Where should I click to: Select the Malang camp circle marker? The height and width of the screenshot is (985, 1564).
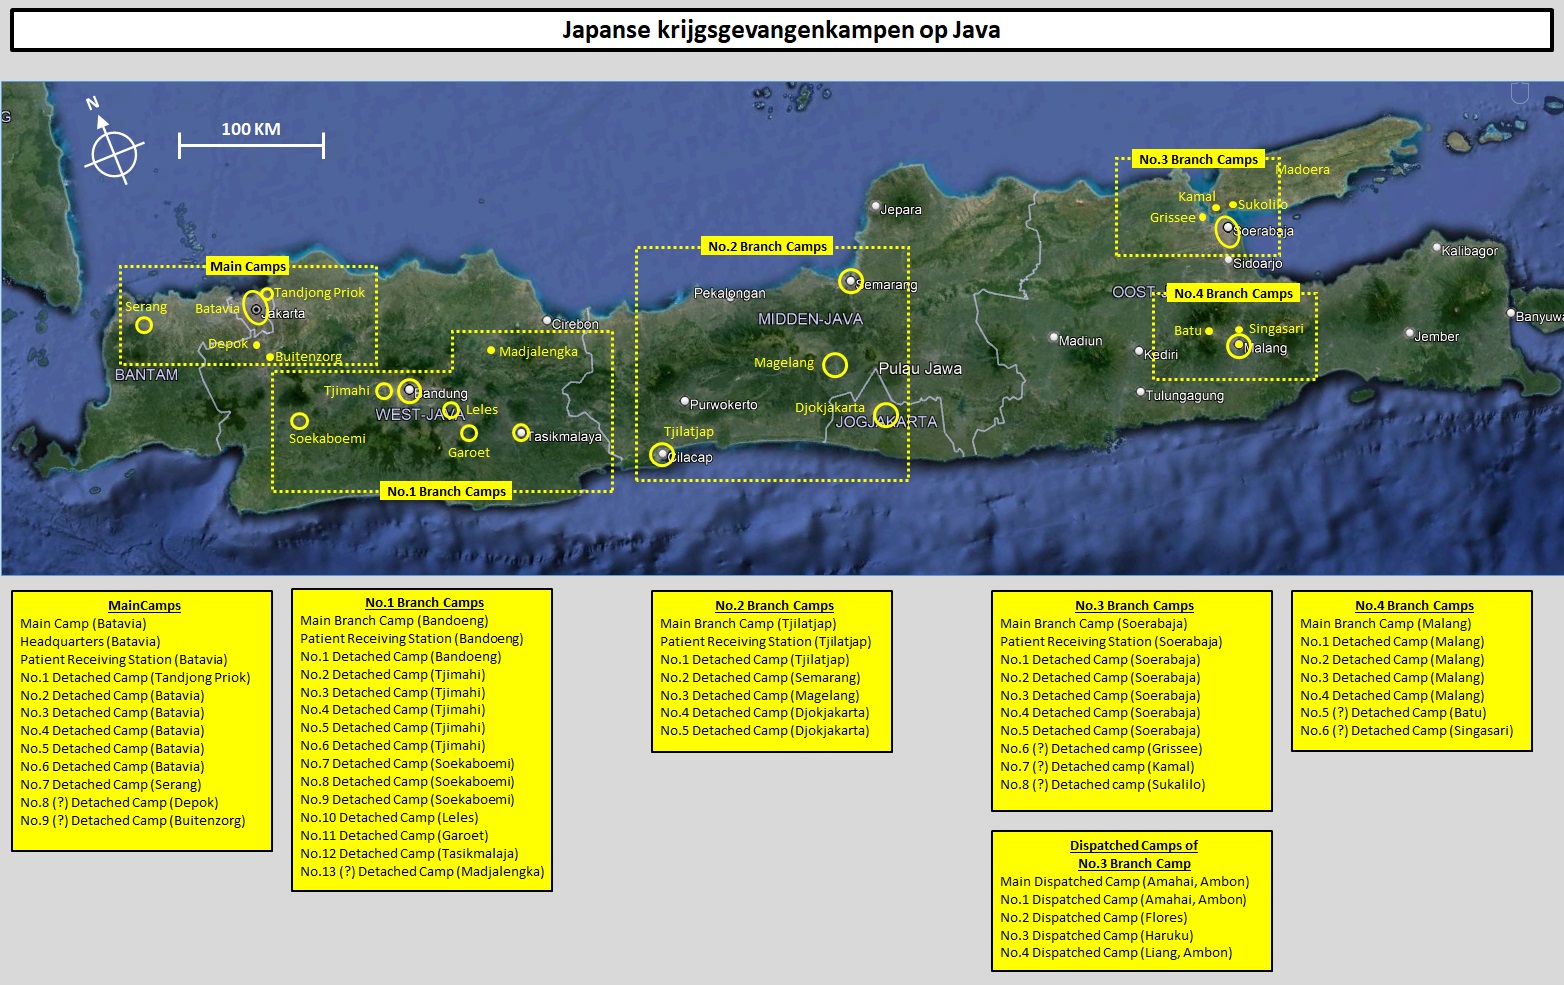click(1238, 346)
